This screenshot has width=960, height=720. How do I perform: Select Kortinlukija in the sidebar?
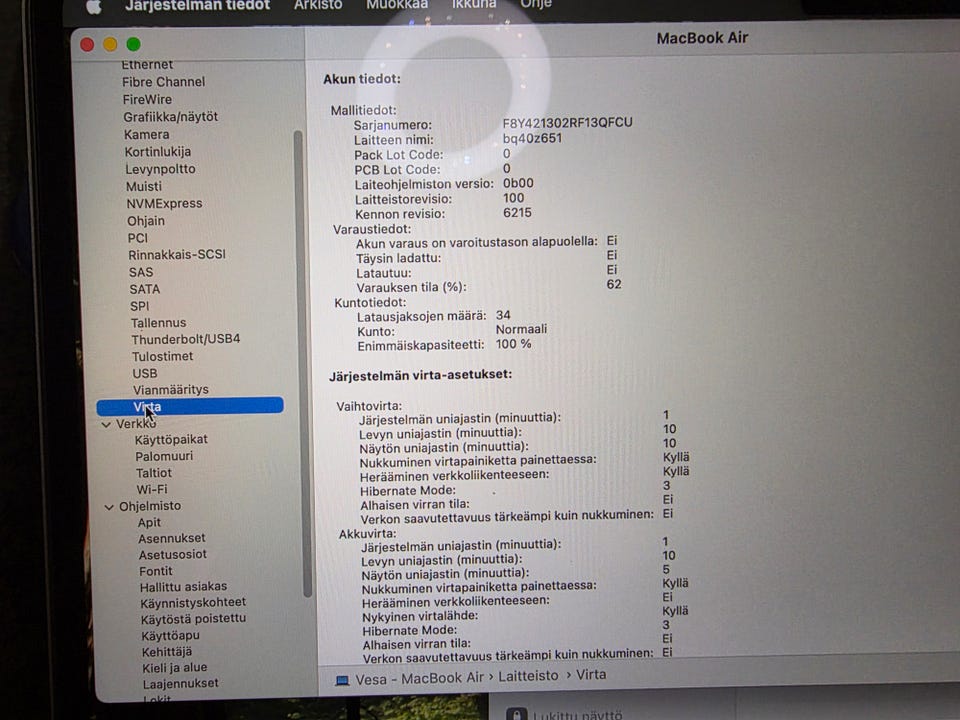[157, 152]
